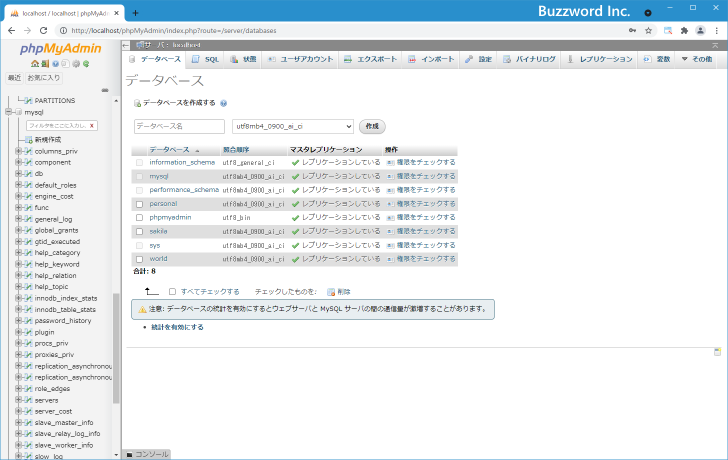Open the ユーザアカウント tab
The height and width of the screenshot is (460, 728).
[301, 59]
